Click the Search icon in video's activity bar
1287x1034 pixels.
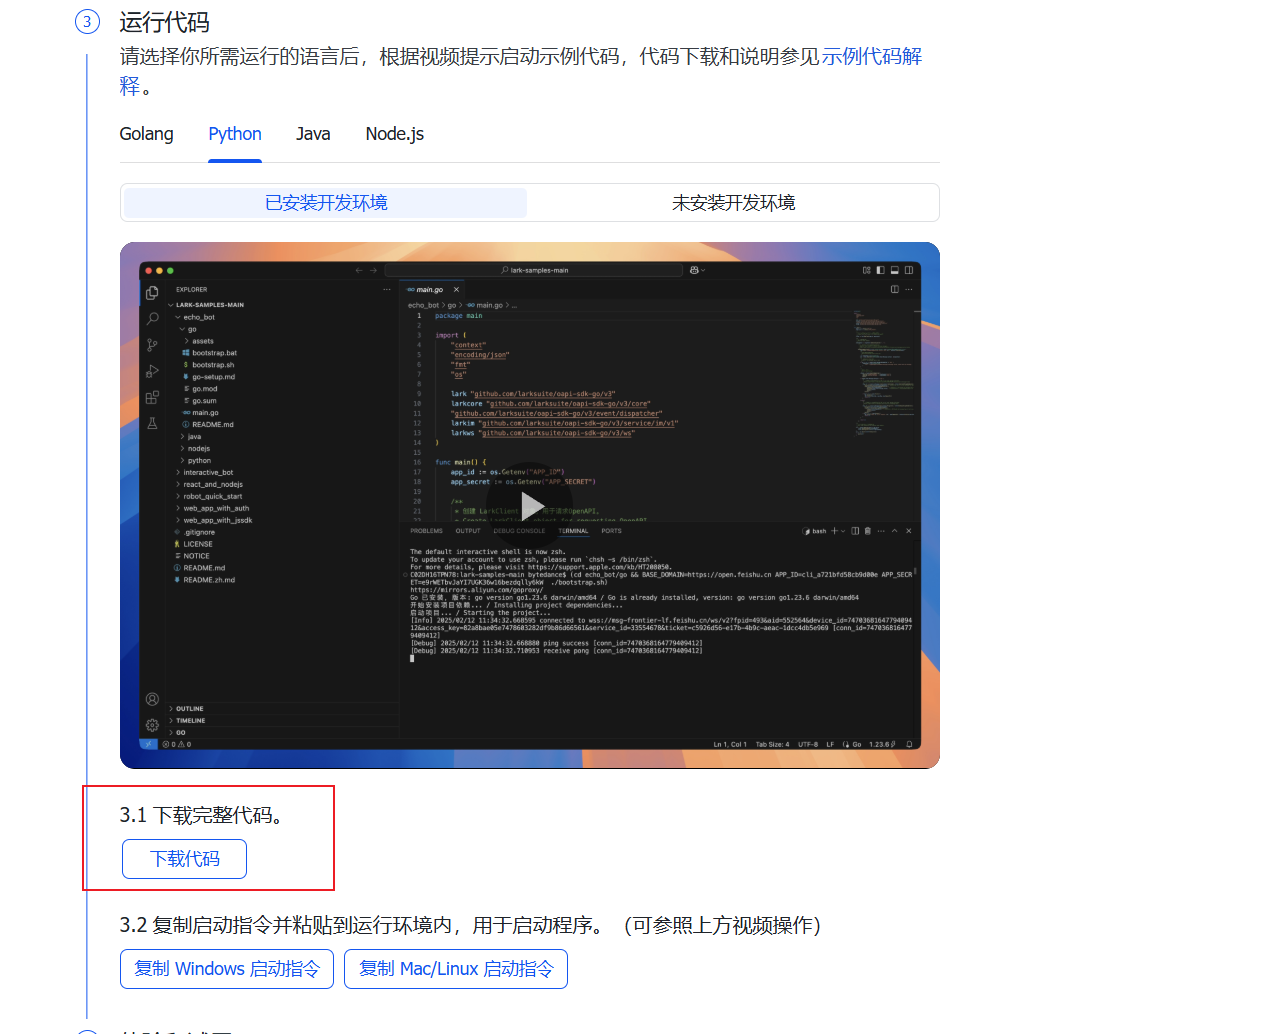pyautogui.click(x=152, y=319)
